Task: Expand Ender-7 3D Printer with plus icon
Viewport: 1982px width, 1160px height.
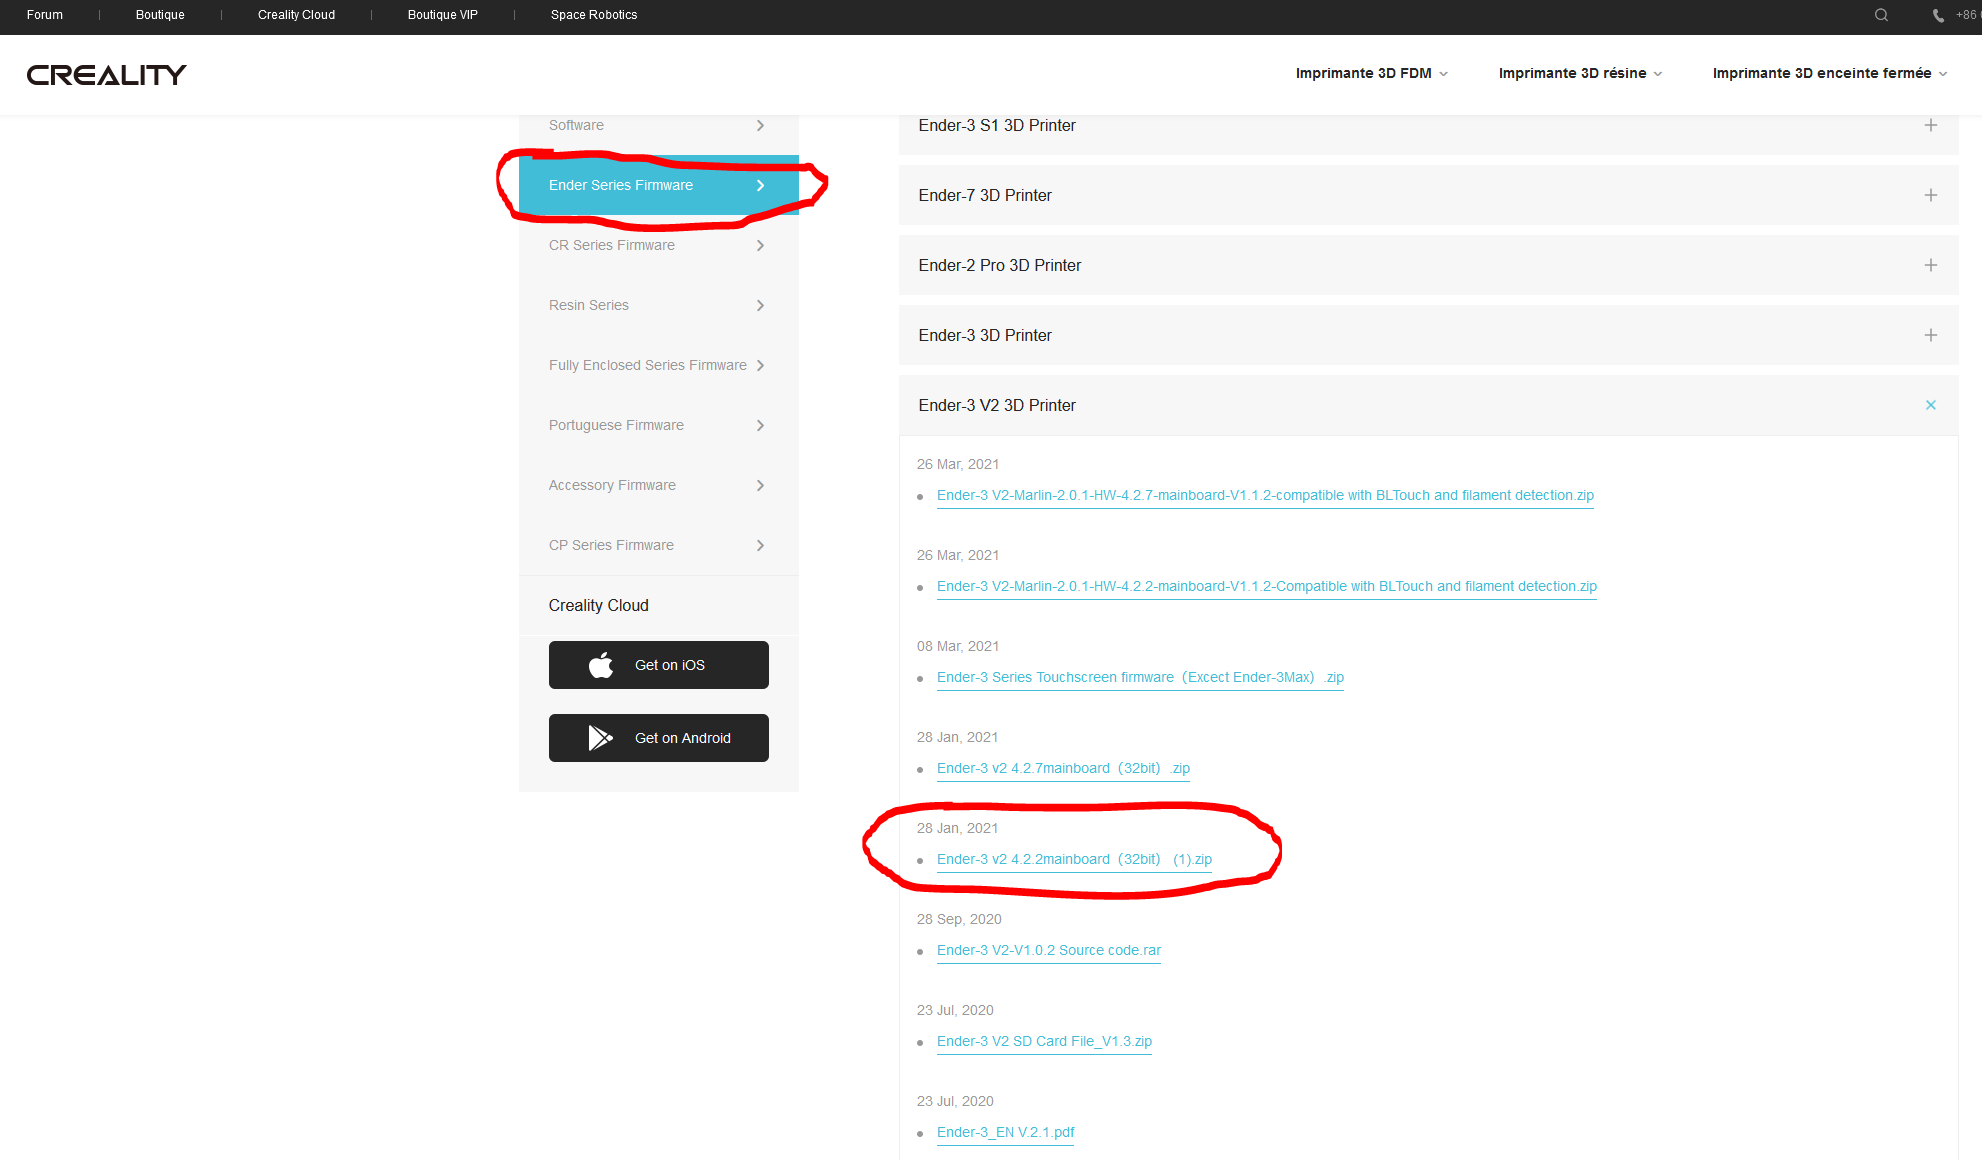Action: [x=1931, y=195]
